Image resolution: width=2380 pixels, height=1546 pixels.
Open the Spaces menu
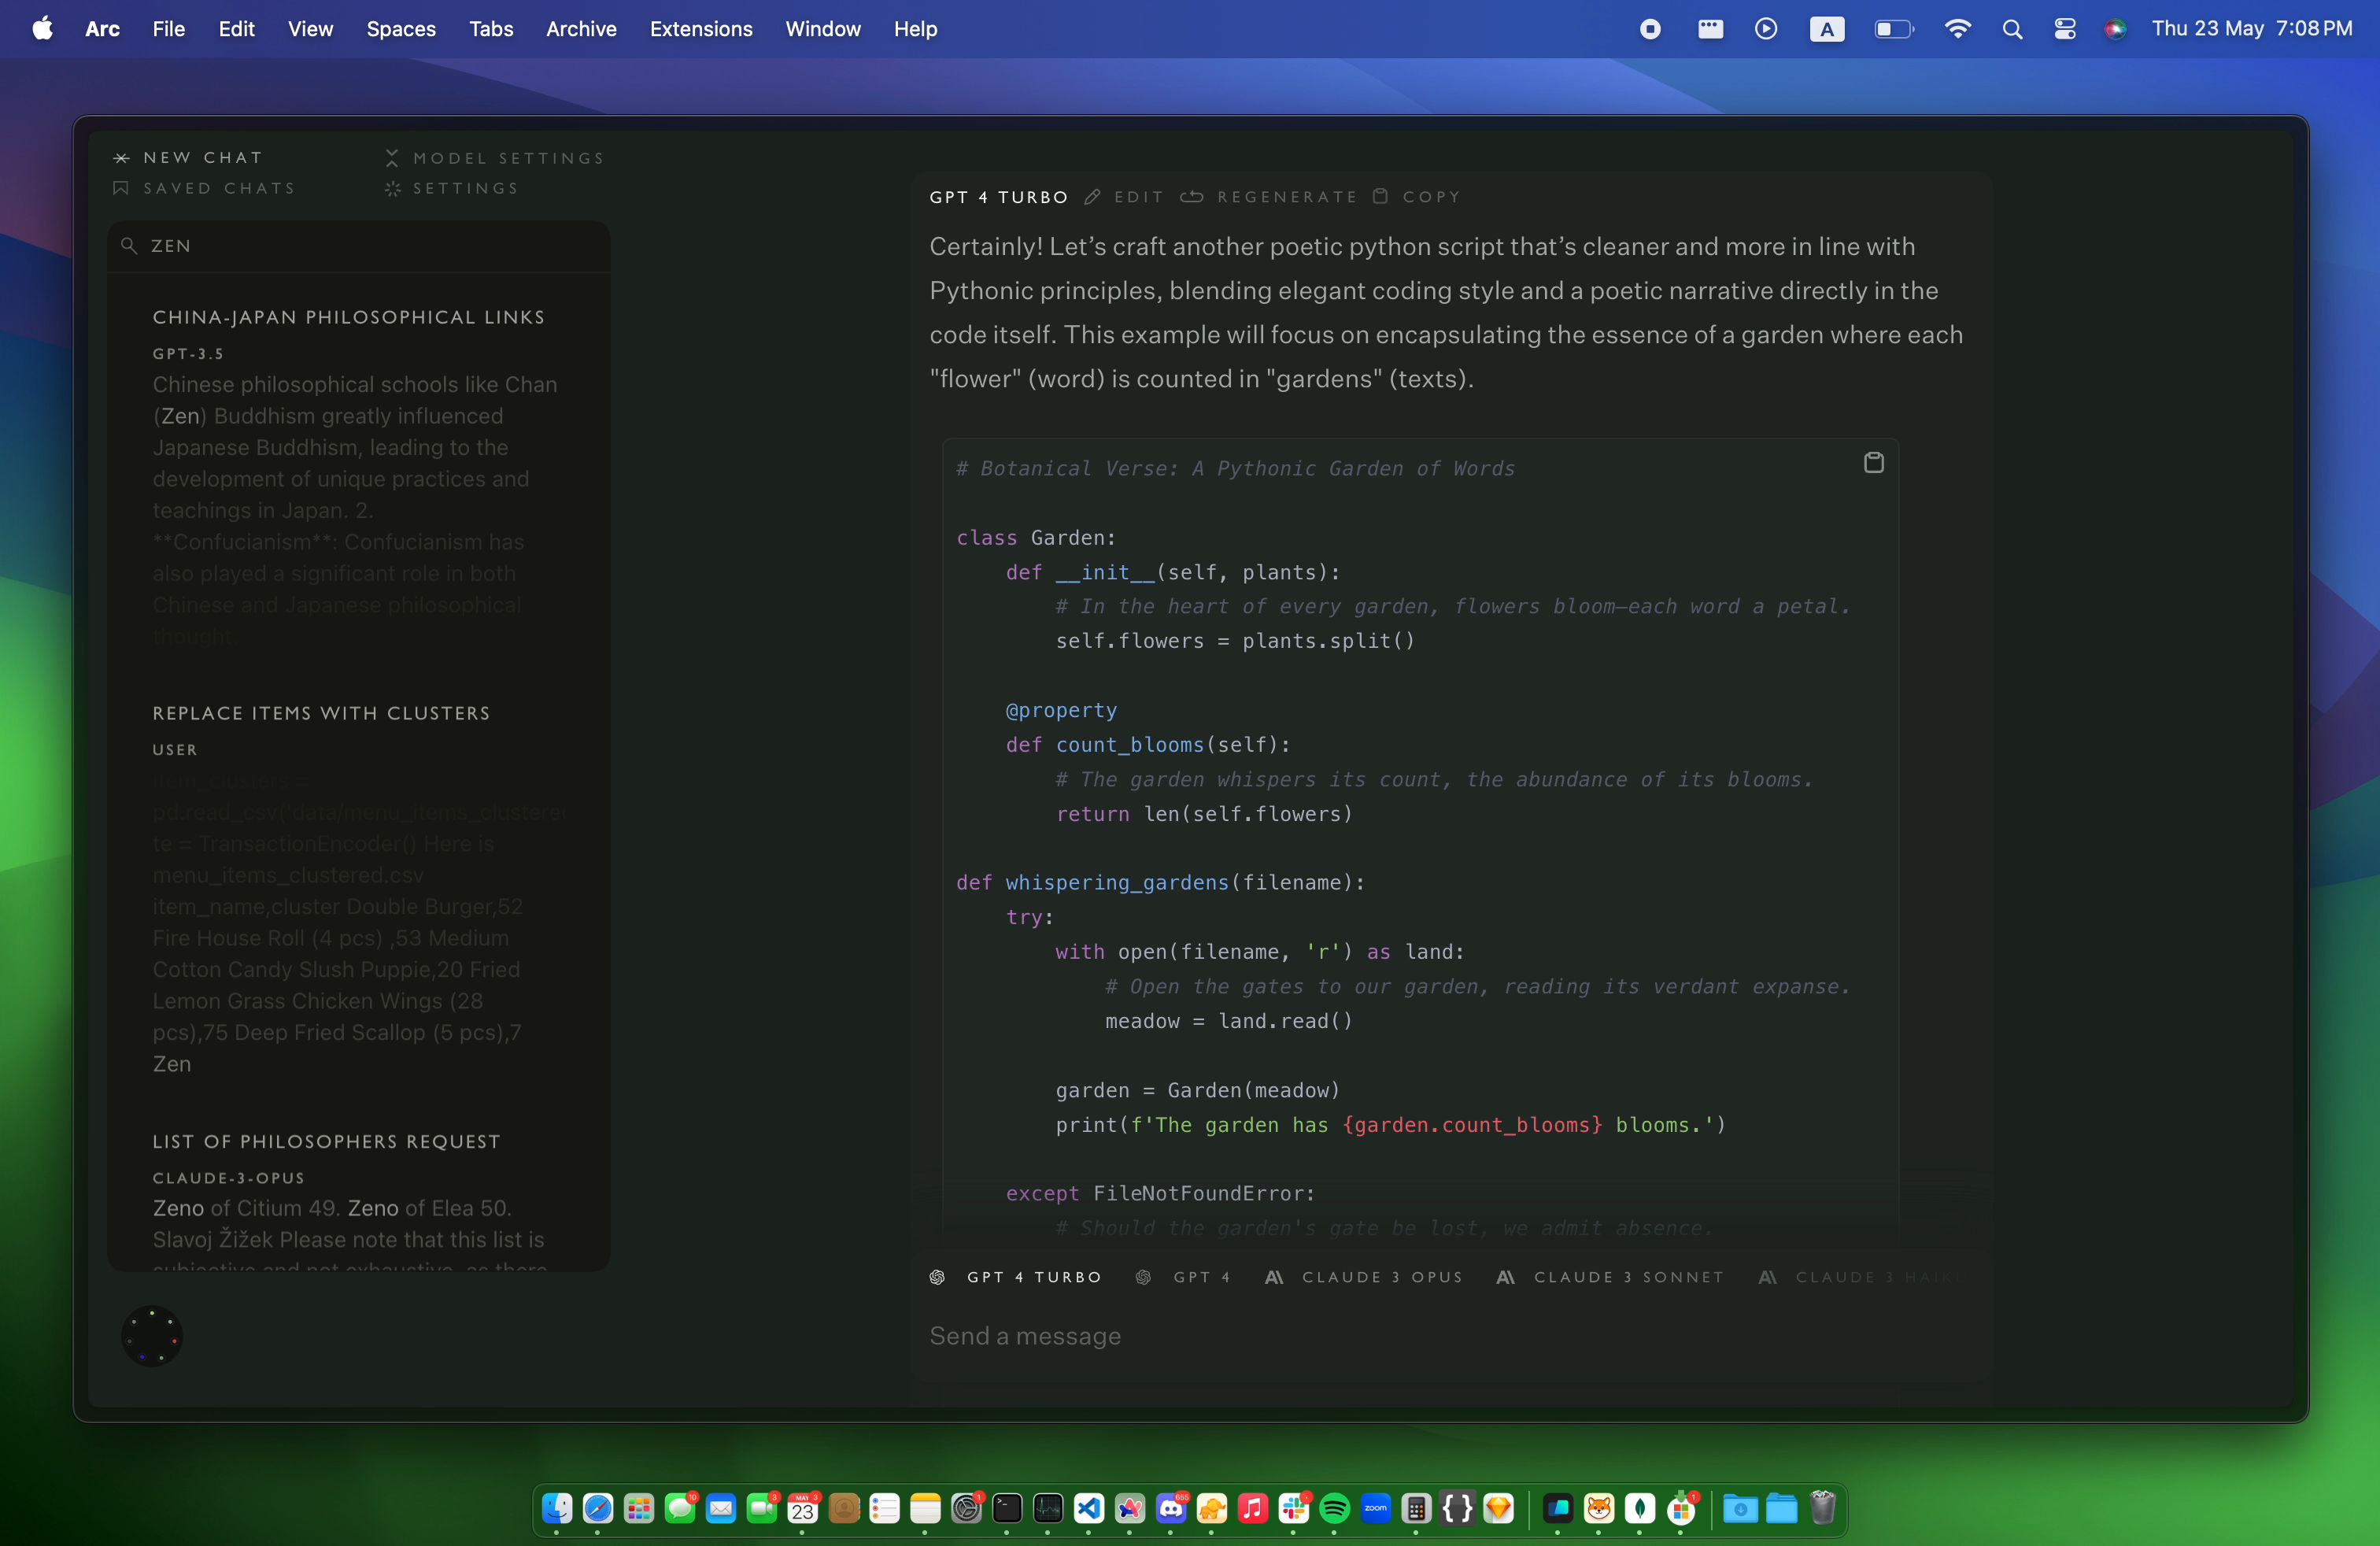[x=400, y=29]
